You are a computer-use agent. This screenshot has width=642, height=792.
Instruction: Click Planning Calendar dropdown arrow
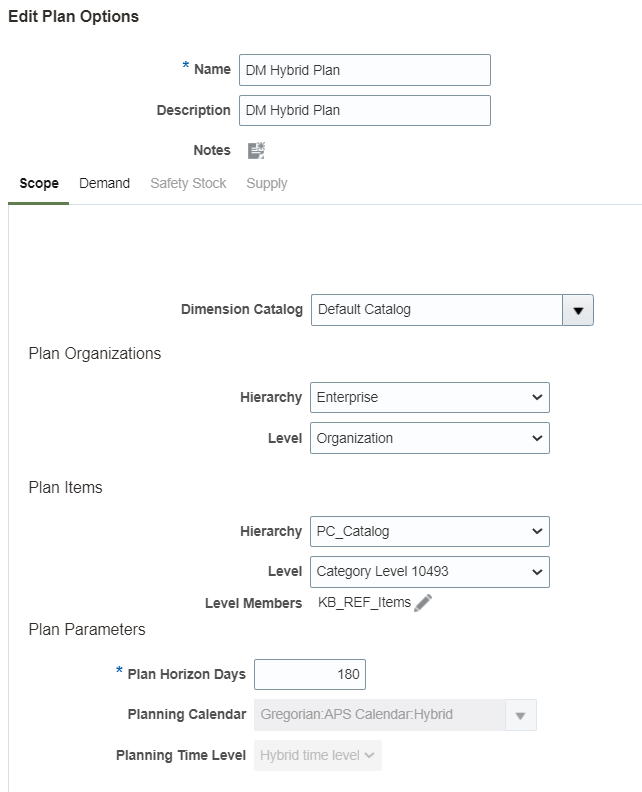point(521,715)
